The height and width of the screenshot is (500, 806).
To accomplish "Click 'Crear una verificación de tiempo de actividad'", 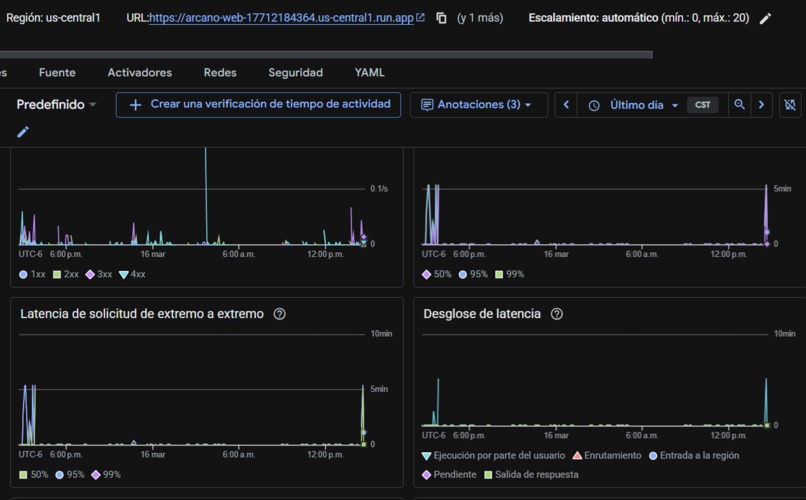I will point(258,105).
